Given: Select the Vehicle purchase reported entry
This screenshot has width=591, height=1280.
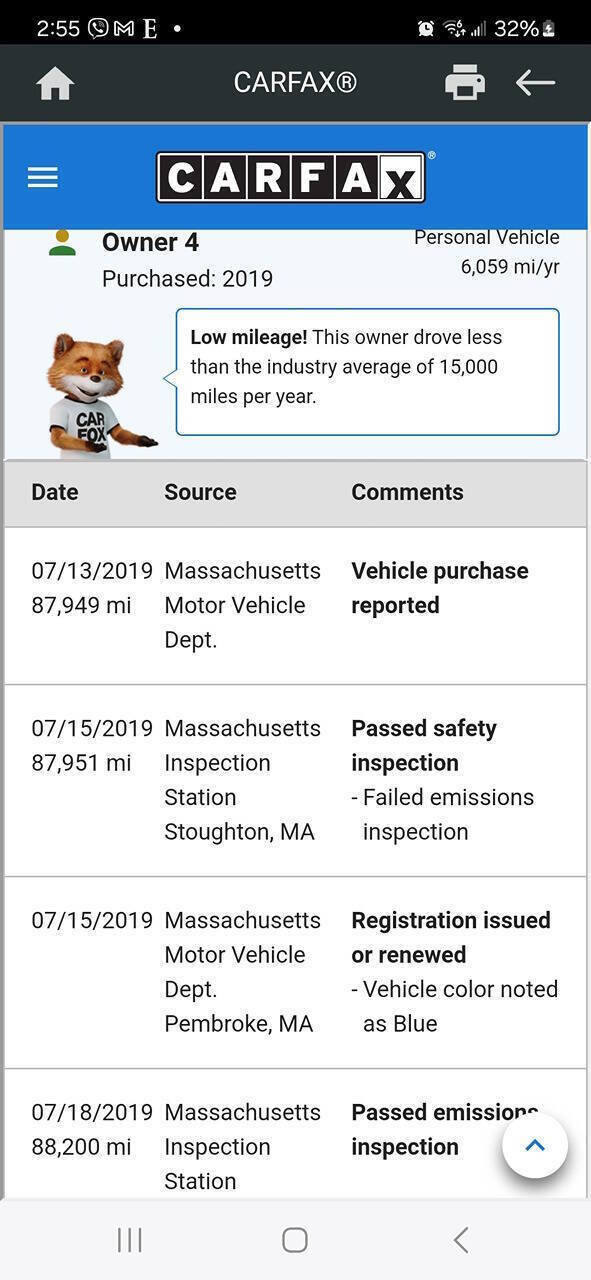Looking at the screenshot, I should pos(440,588).
